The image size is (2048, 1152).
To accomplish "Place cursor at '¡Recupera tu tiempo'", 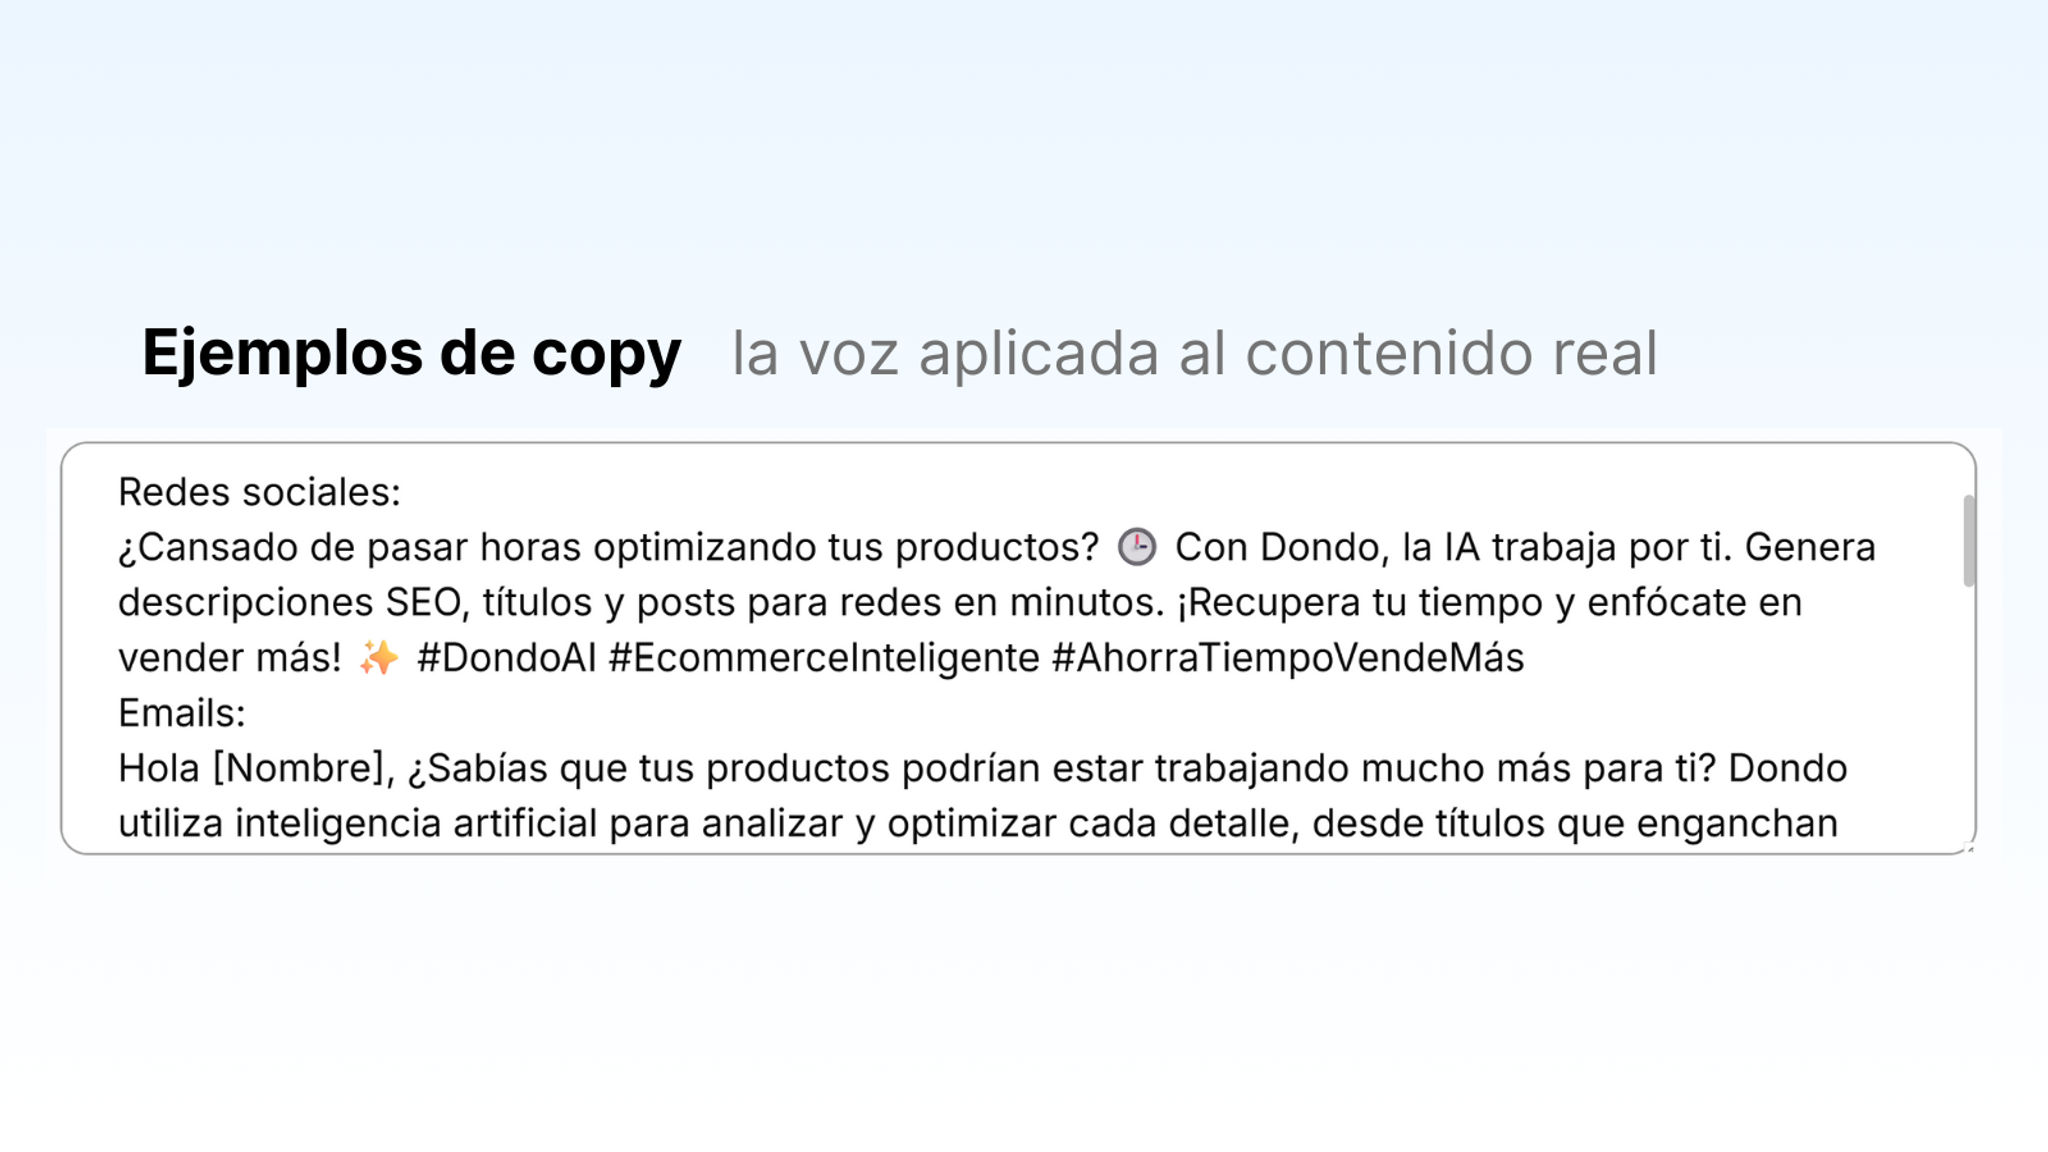I will (1359, 602).
